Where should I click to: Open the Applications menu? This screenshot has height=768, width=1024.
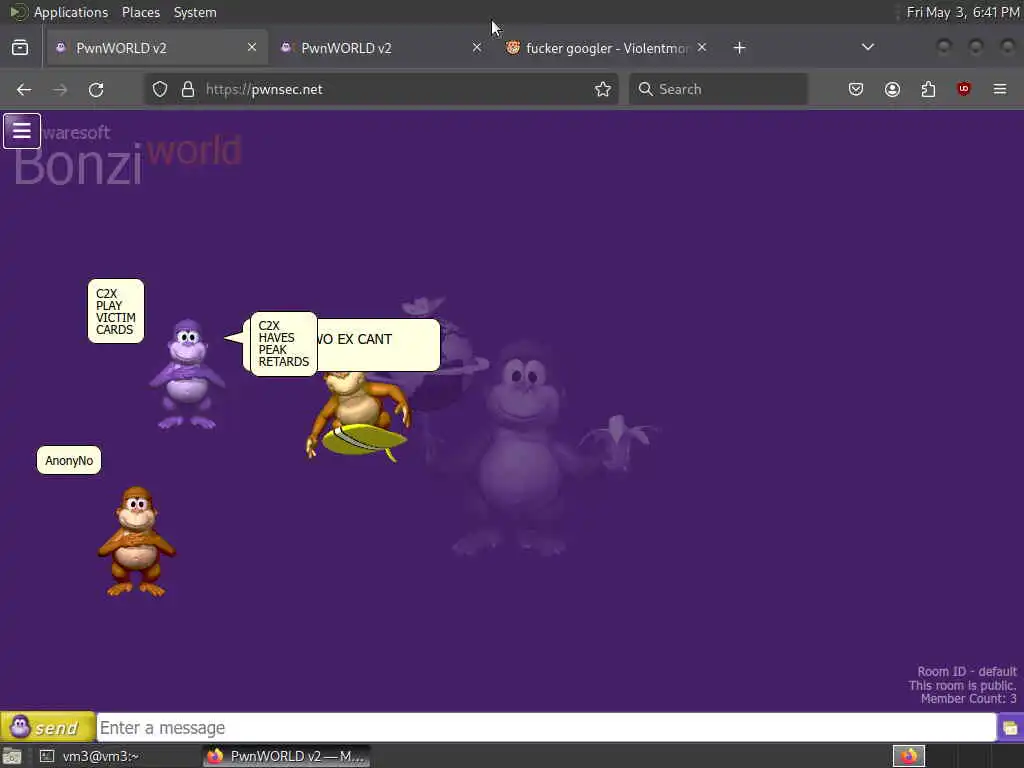click(x=71, y=12)
